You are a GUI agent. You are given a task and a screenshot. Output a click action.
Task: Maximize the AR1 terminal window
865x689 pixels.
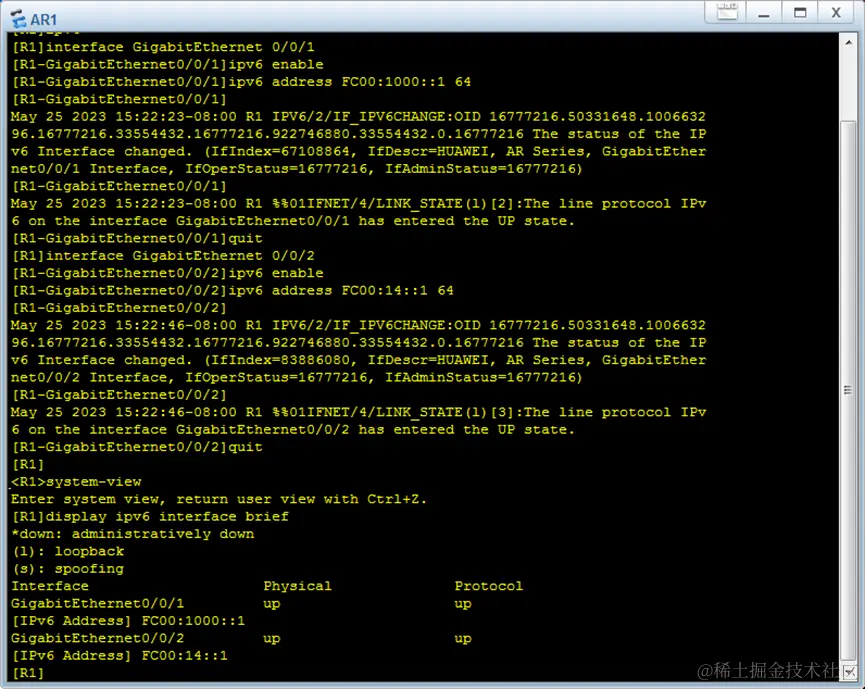800,13
